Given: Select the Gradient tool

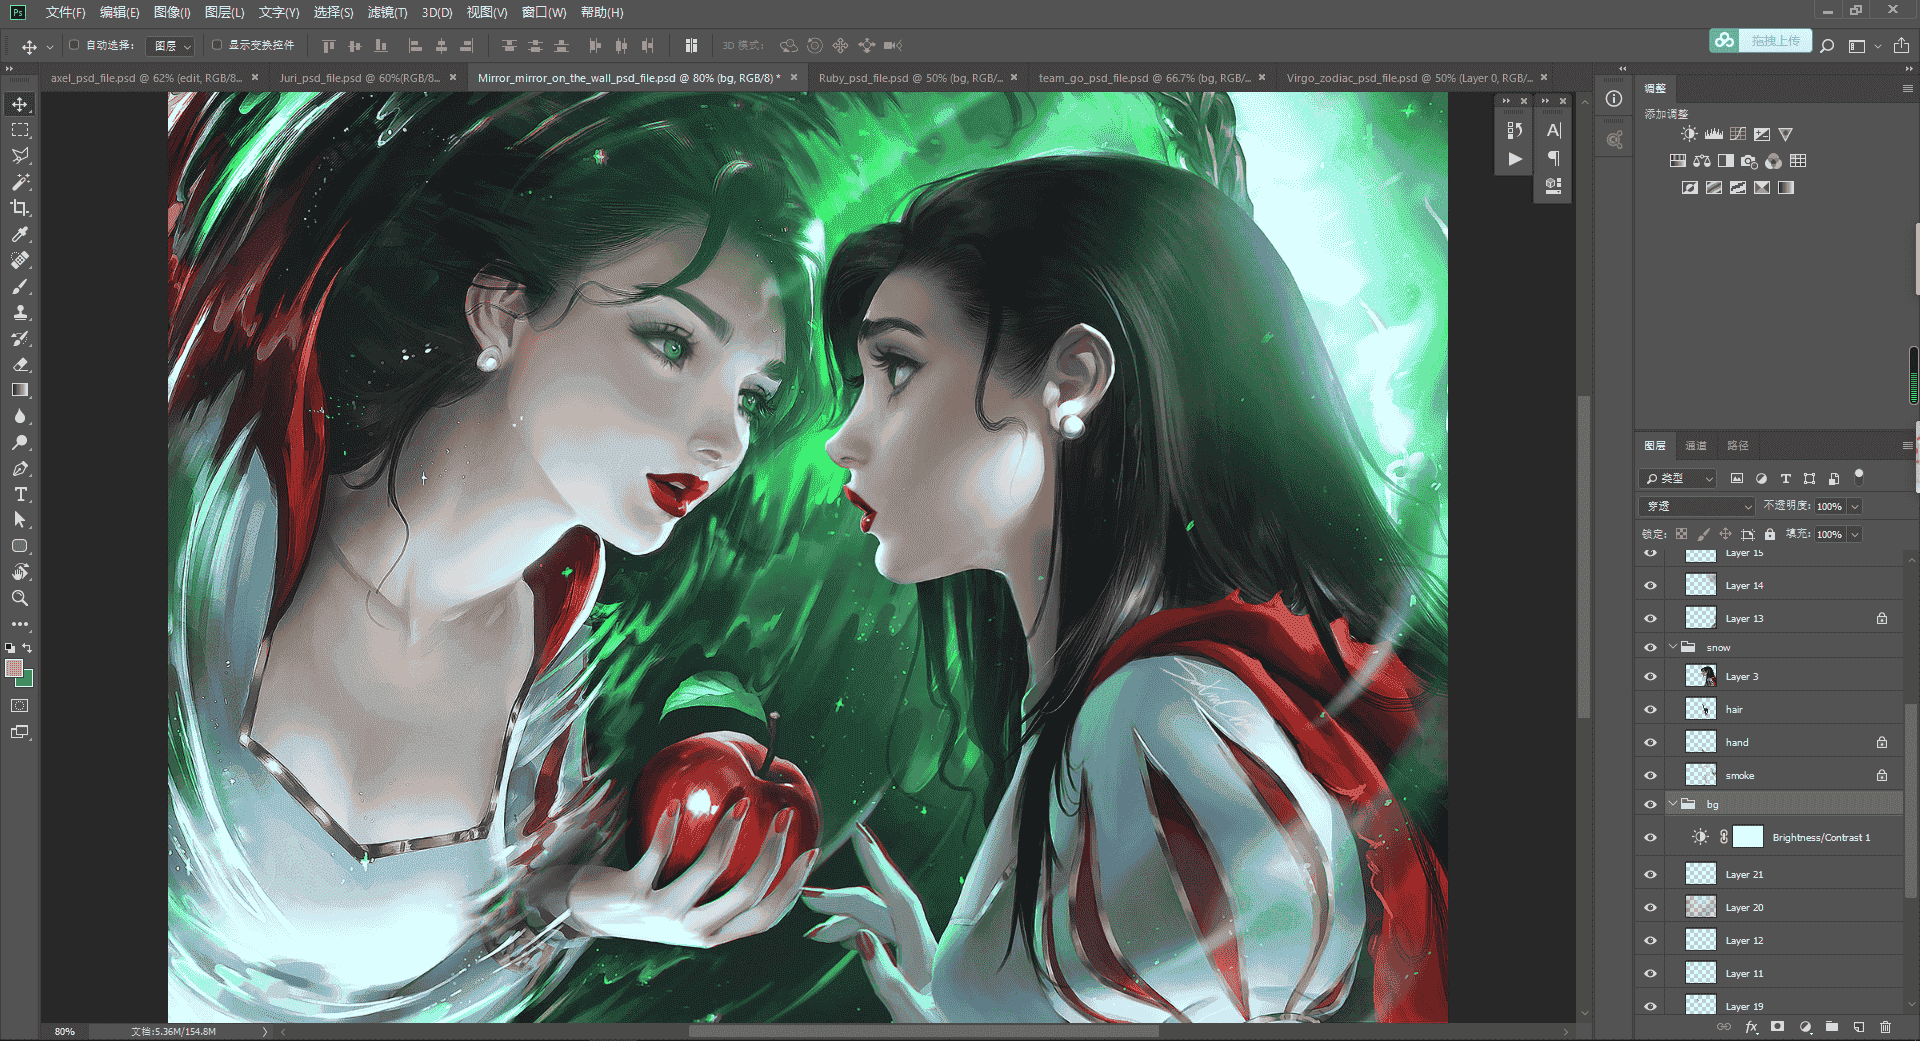Looking at the screenshot, I should pyautogui.click(x=20, y=390).
